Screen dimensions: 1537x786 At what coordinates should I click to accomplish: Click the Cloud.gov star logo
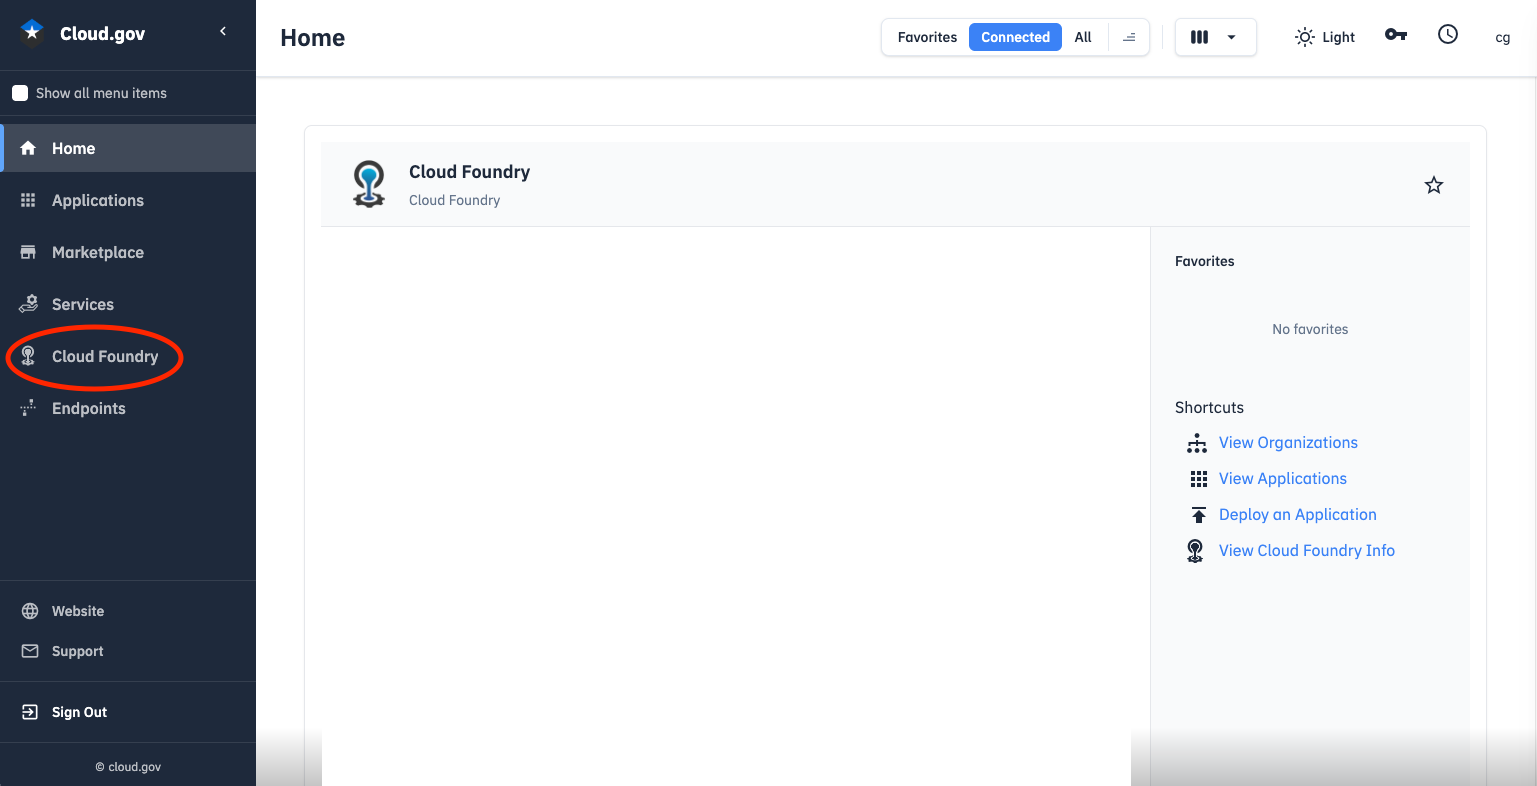(x=32, y=33)
